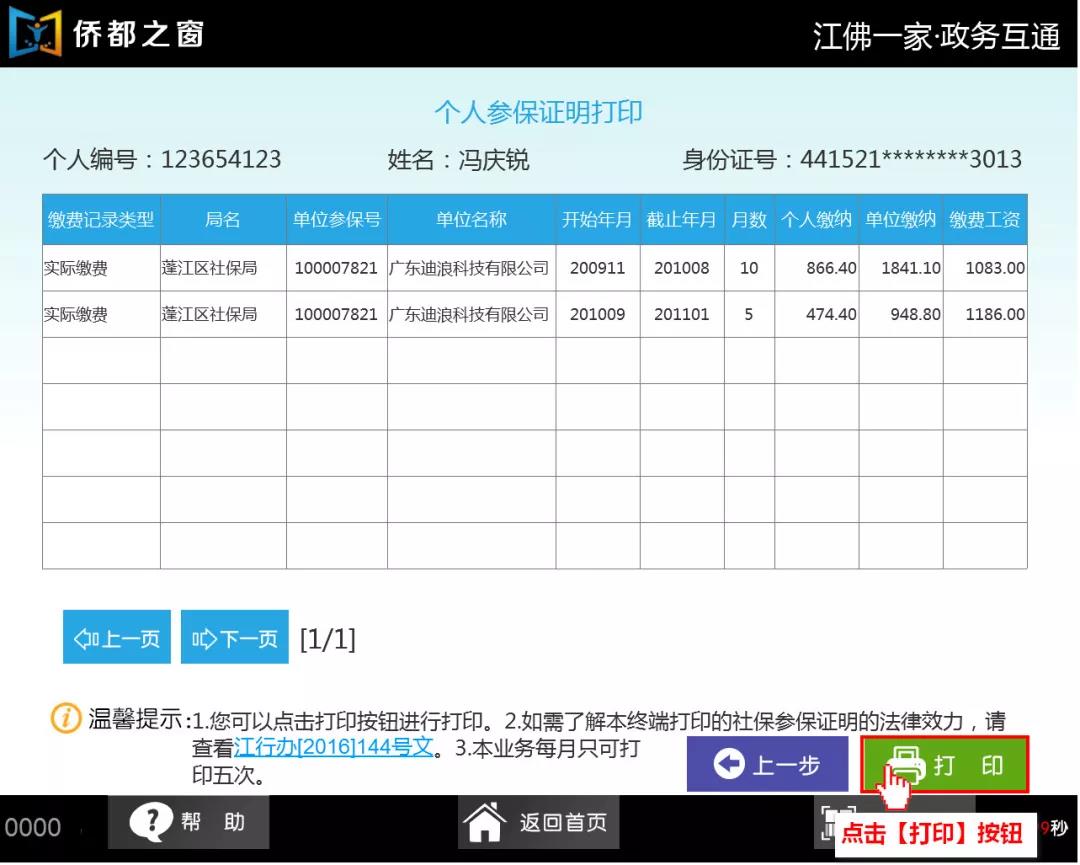Click the green 打印 print button
Screen dimensions: 1080x865
[x=944, y=764]
